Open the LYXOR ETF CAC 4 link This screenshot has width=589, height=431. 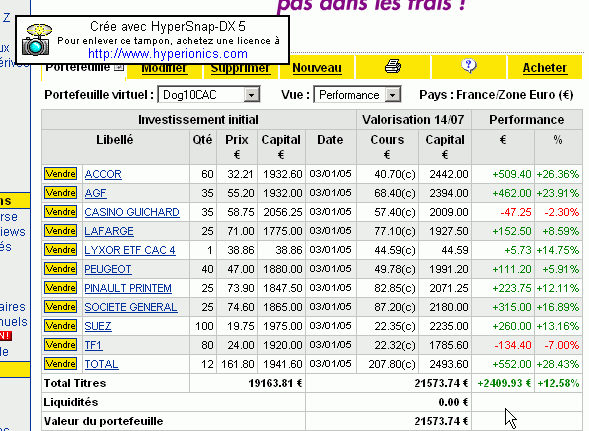pos(130,250)
